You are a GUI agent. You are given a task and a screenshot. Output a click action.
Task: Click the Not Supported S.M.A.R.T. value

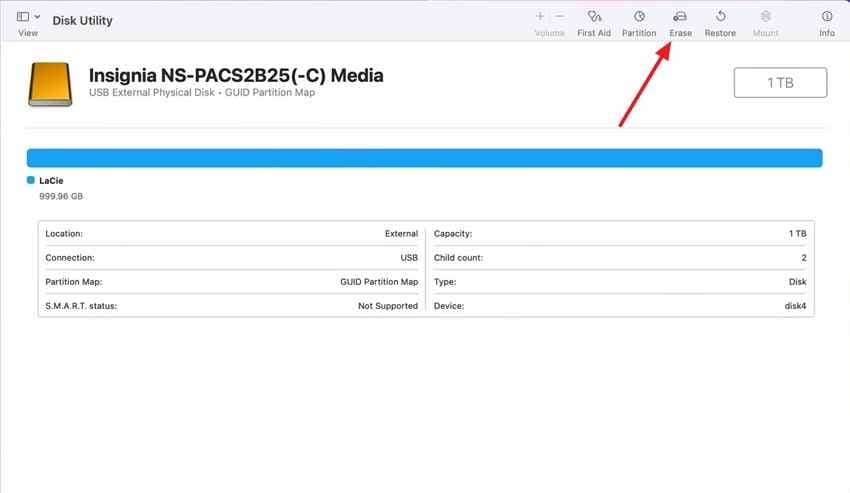tap(388, 306)
